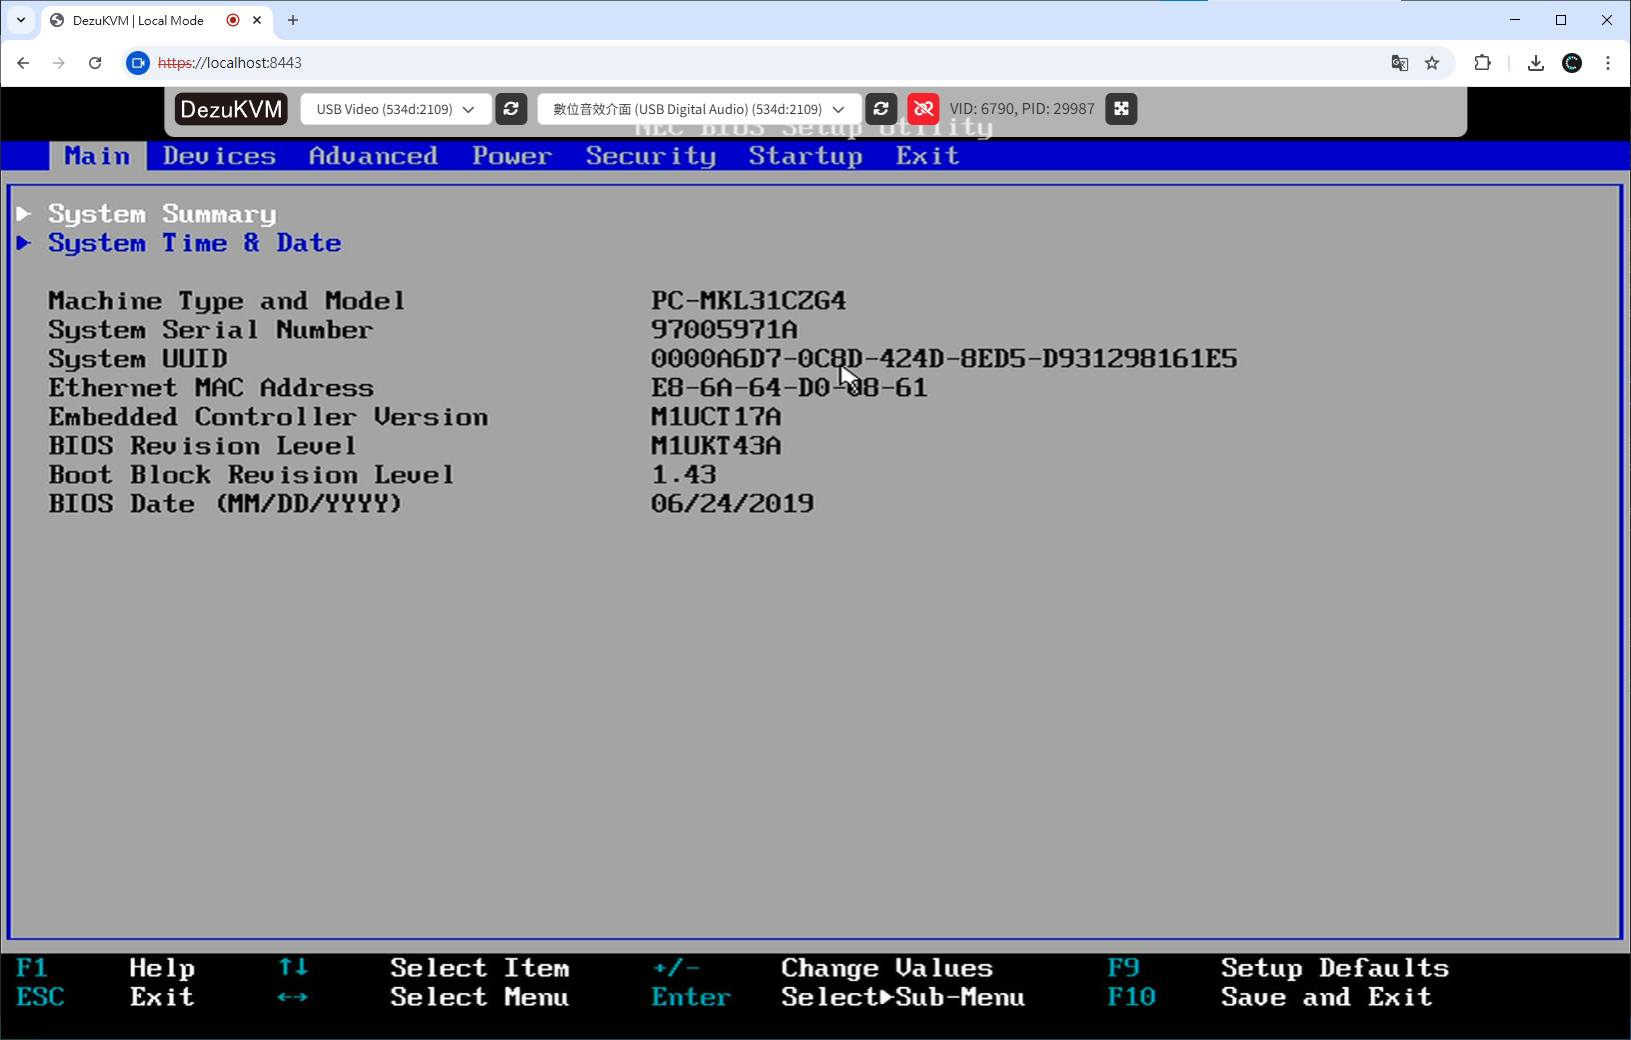Open the Google Translate page icon

[1399, 63]
